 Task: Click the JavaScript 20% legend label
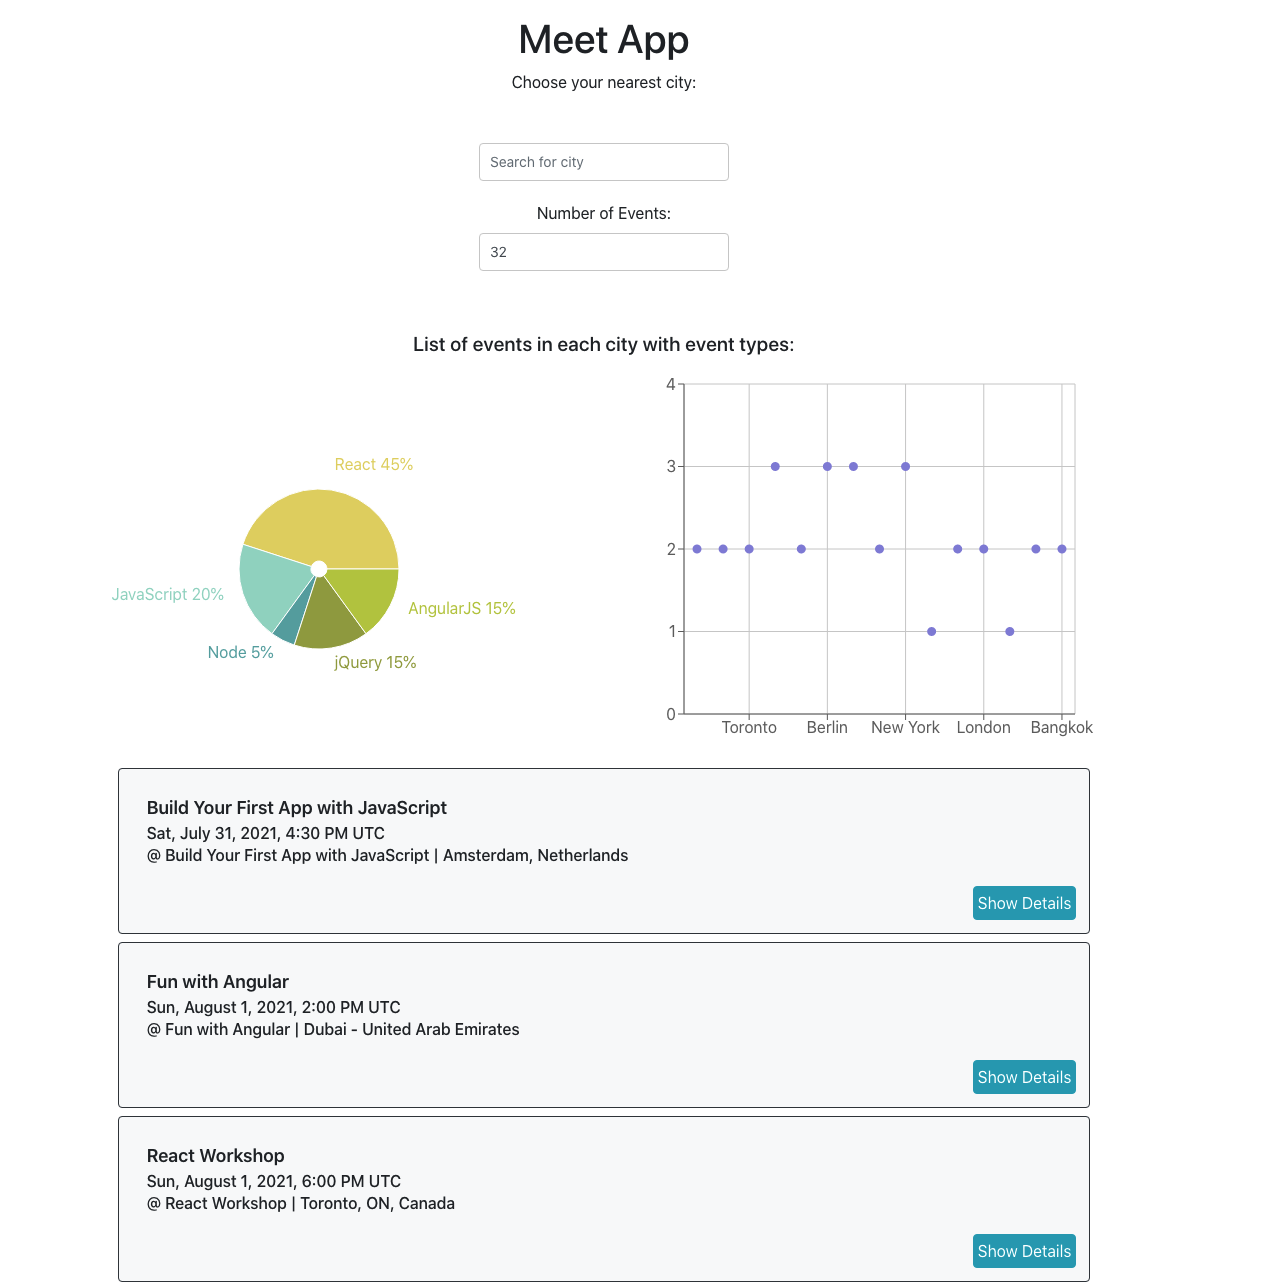tap(167, 594)
